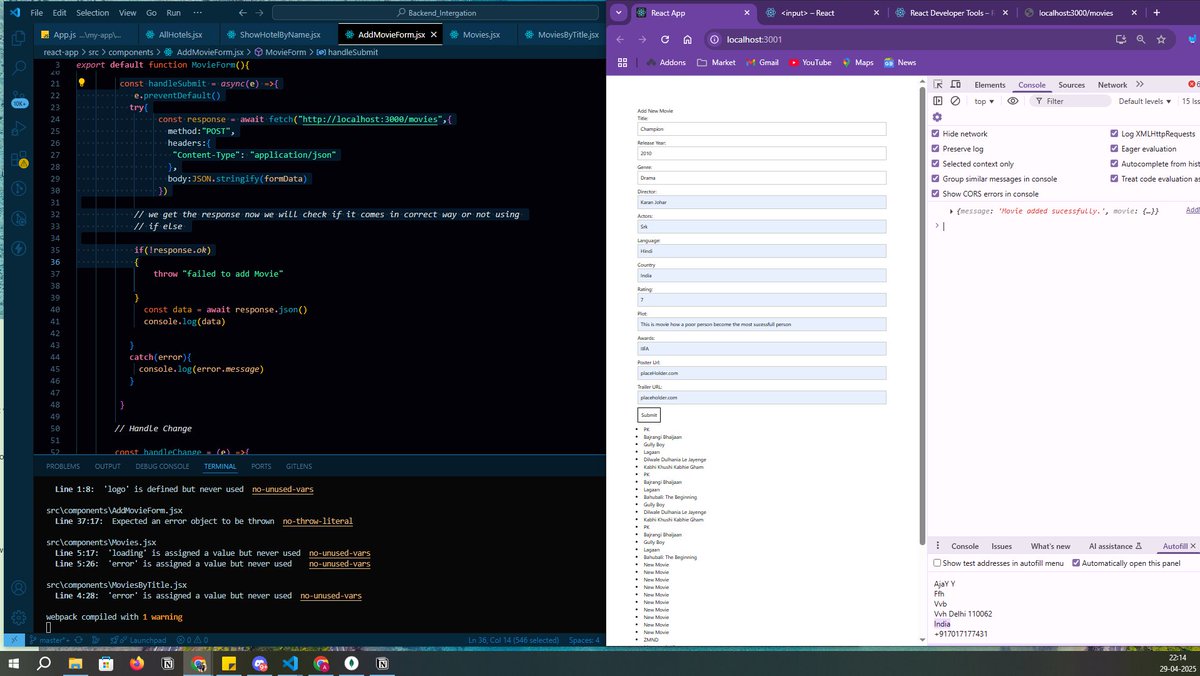Image resolution: width=1200 pixels, height=676 pixels.
Task: Click the browser Back arrow
Action: [619, 39]
